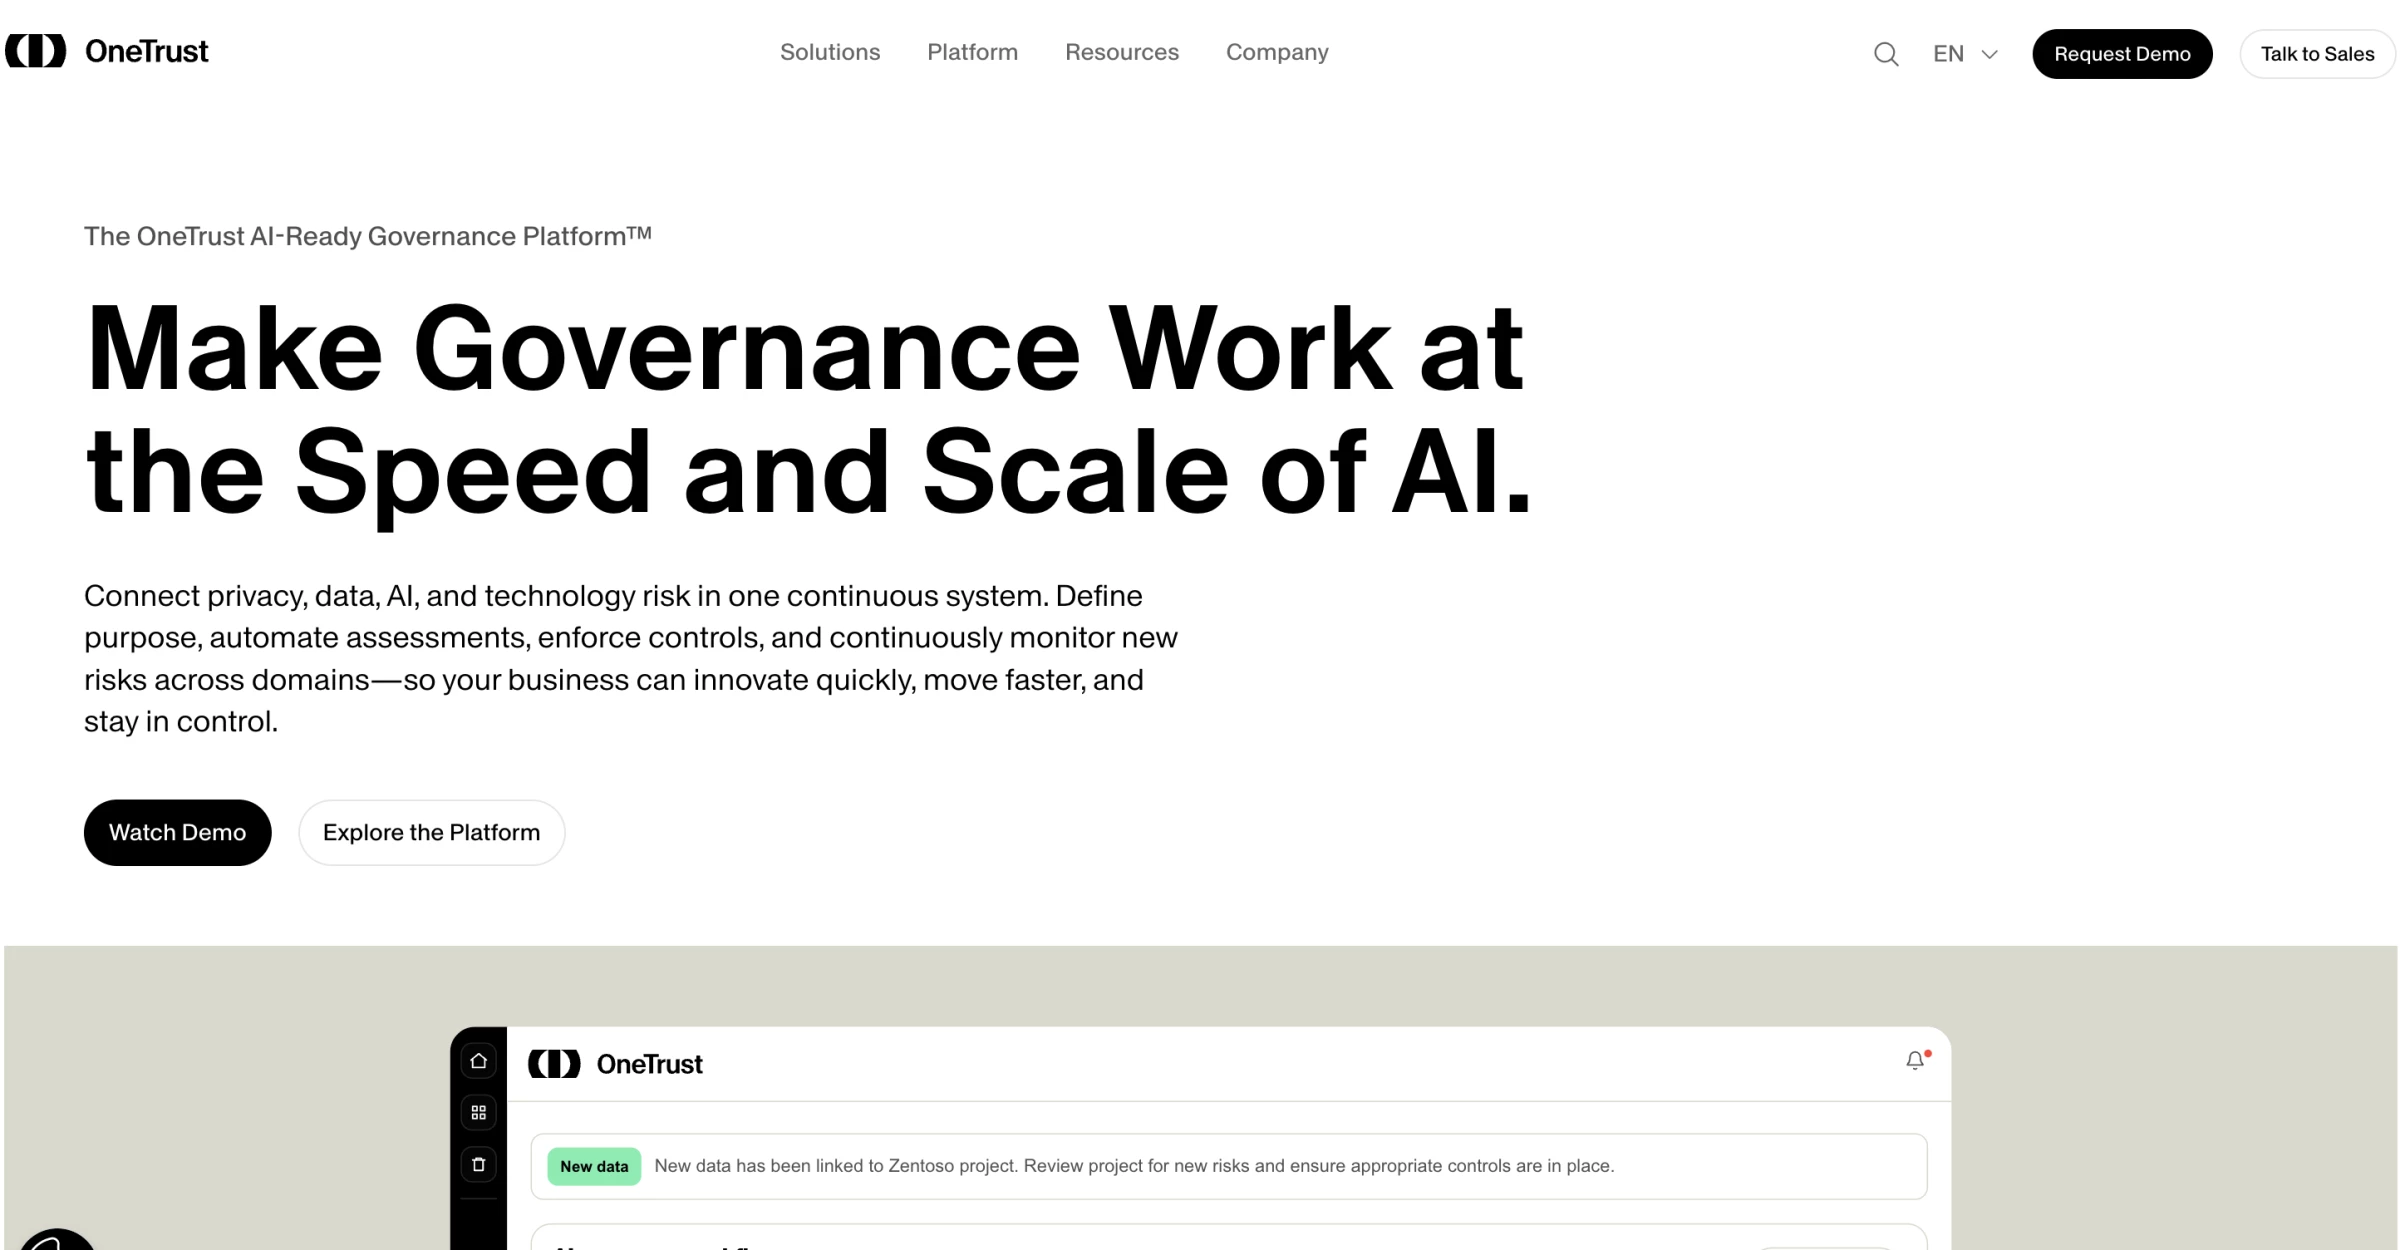
Task: Open the search magnifier icon
Action: pos(1886,54)
